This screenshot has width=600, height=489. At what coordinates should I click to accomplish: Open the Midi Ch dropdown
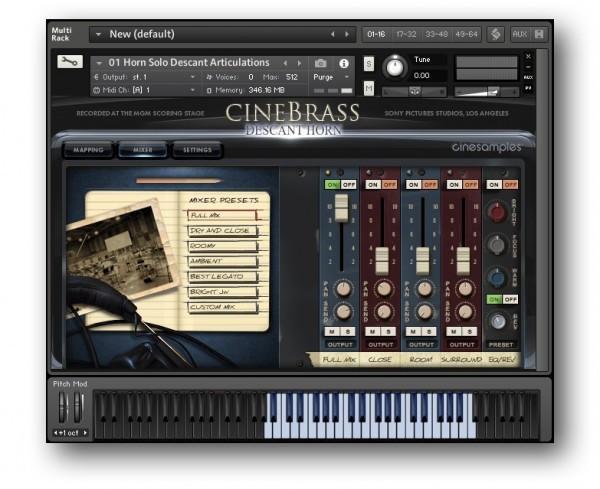tap(192, 90)
